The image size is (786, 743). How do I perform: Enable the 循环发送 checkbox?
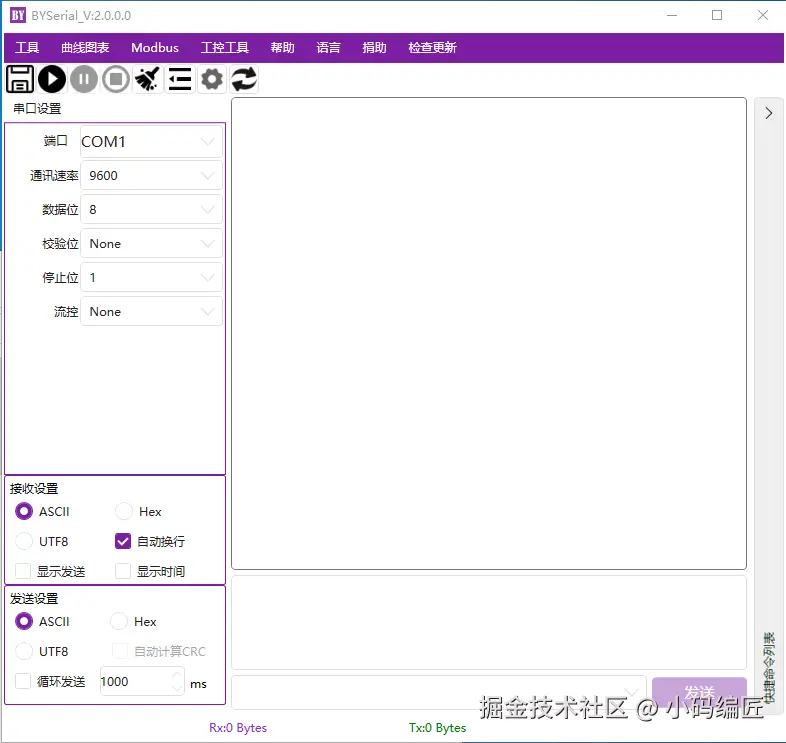click(23, 681)
